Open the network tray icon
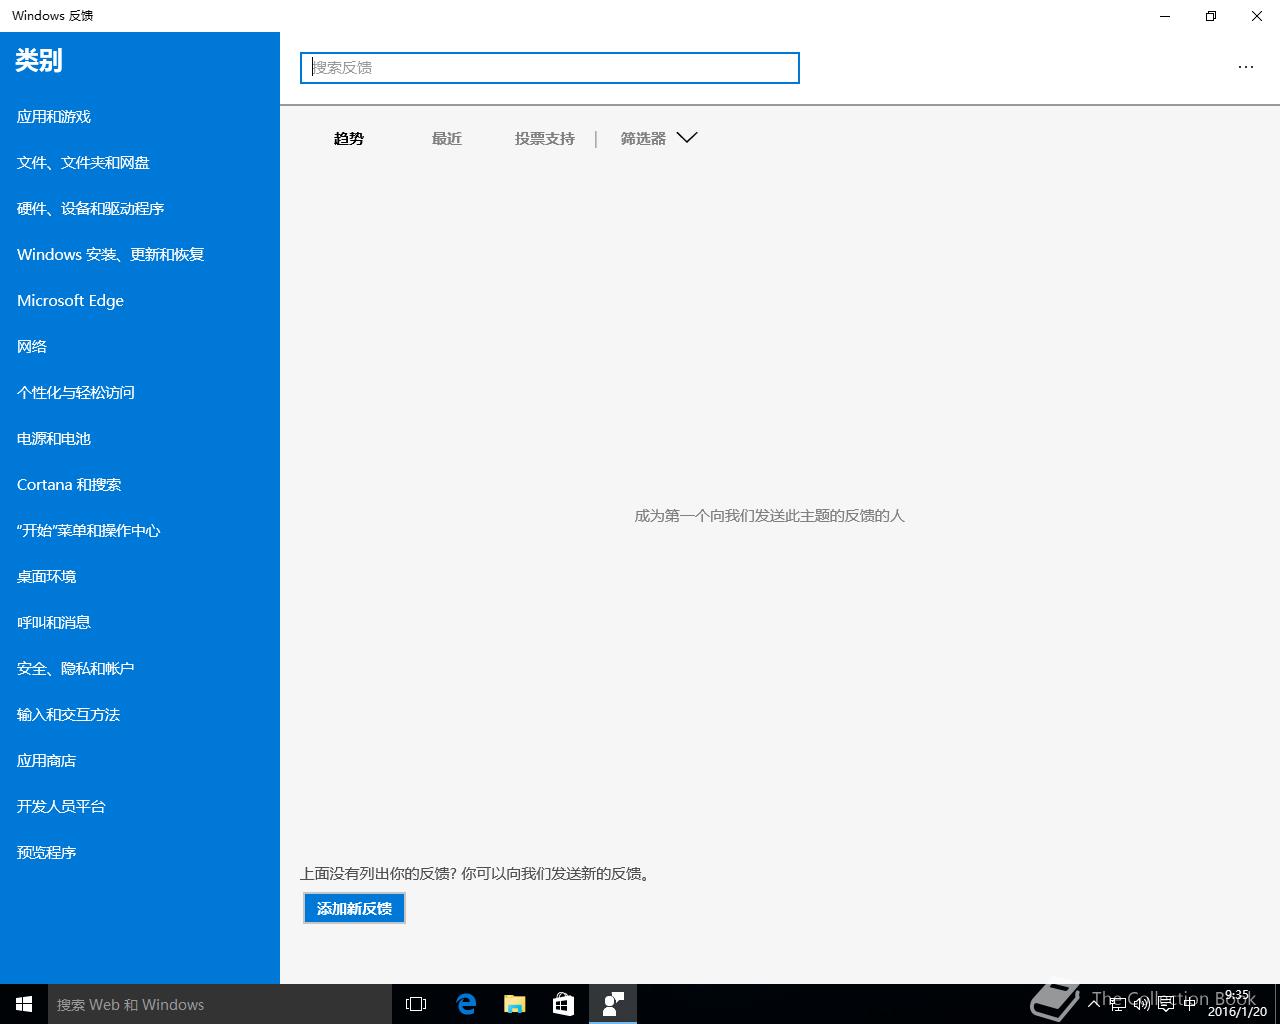 coord(1118,1004)
